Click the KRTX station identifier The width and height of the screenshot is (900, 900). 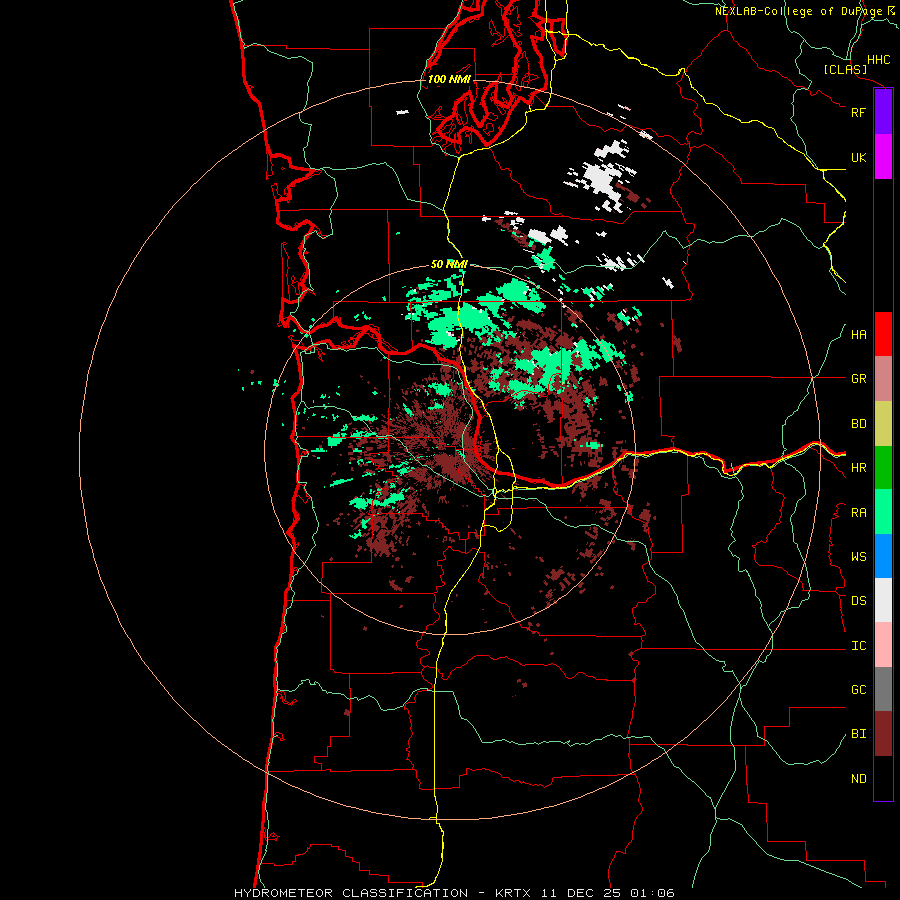(513, 893)
